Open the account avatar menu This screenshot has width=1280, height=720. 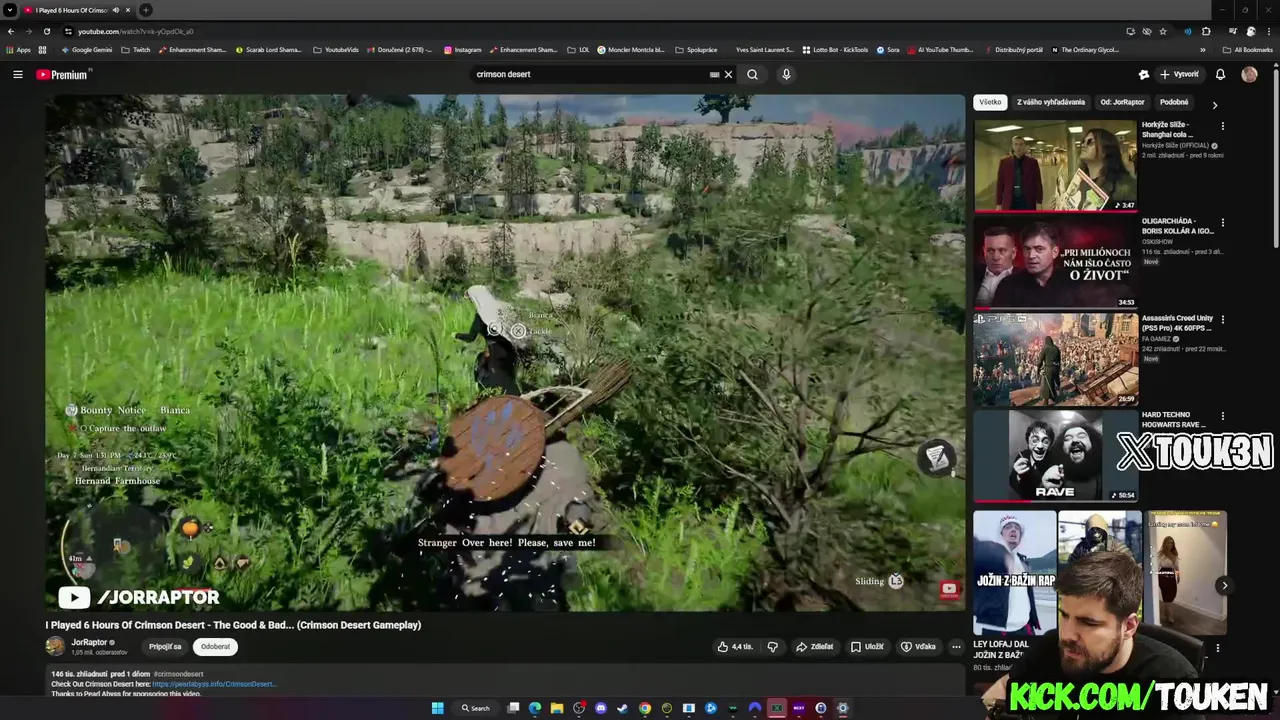click(x=1249, y=74)
